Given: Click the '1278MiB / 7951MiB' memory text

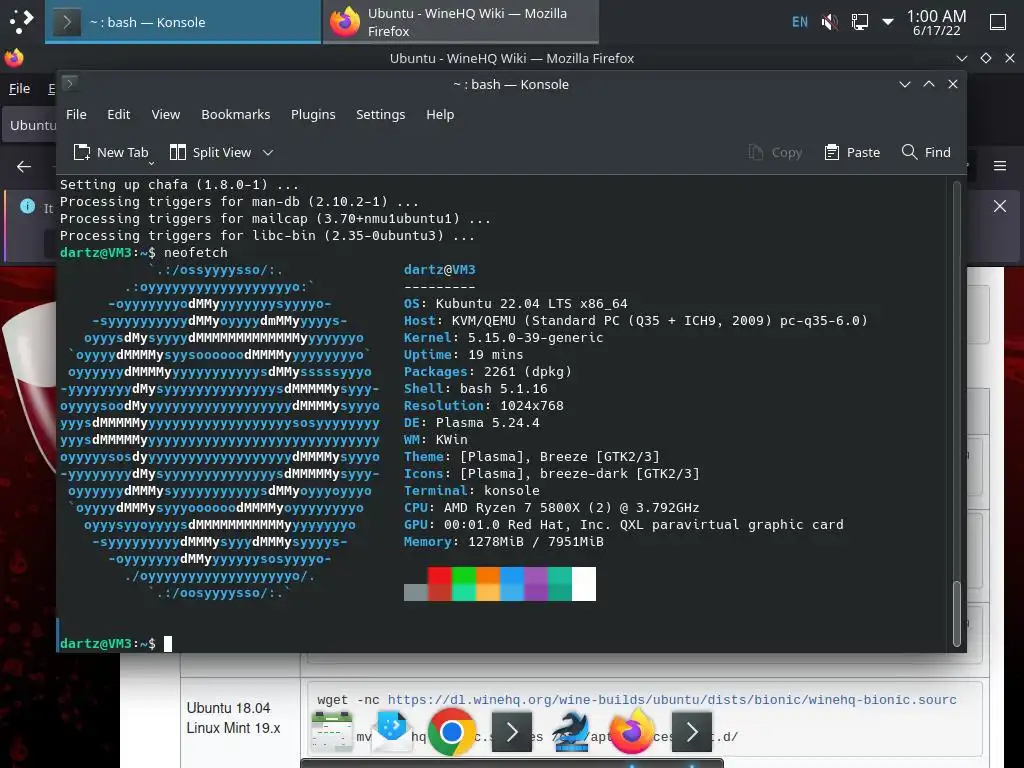Looking at the screenshot, I should pyautogui.click(x=536, y=541).
